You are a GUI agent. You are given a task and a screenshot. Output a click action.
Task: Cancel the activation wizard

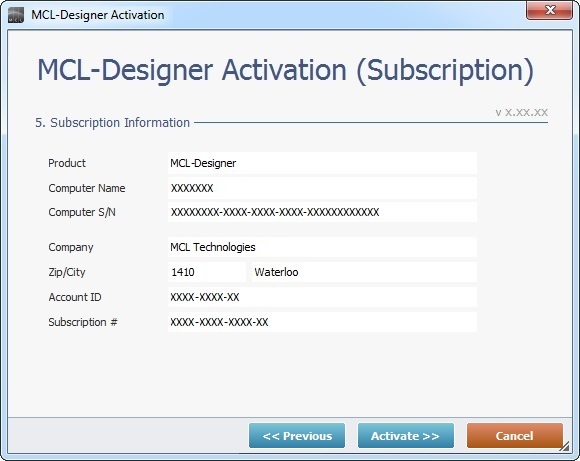515,435
